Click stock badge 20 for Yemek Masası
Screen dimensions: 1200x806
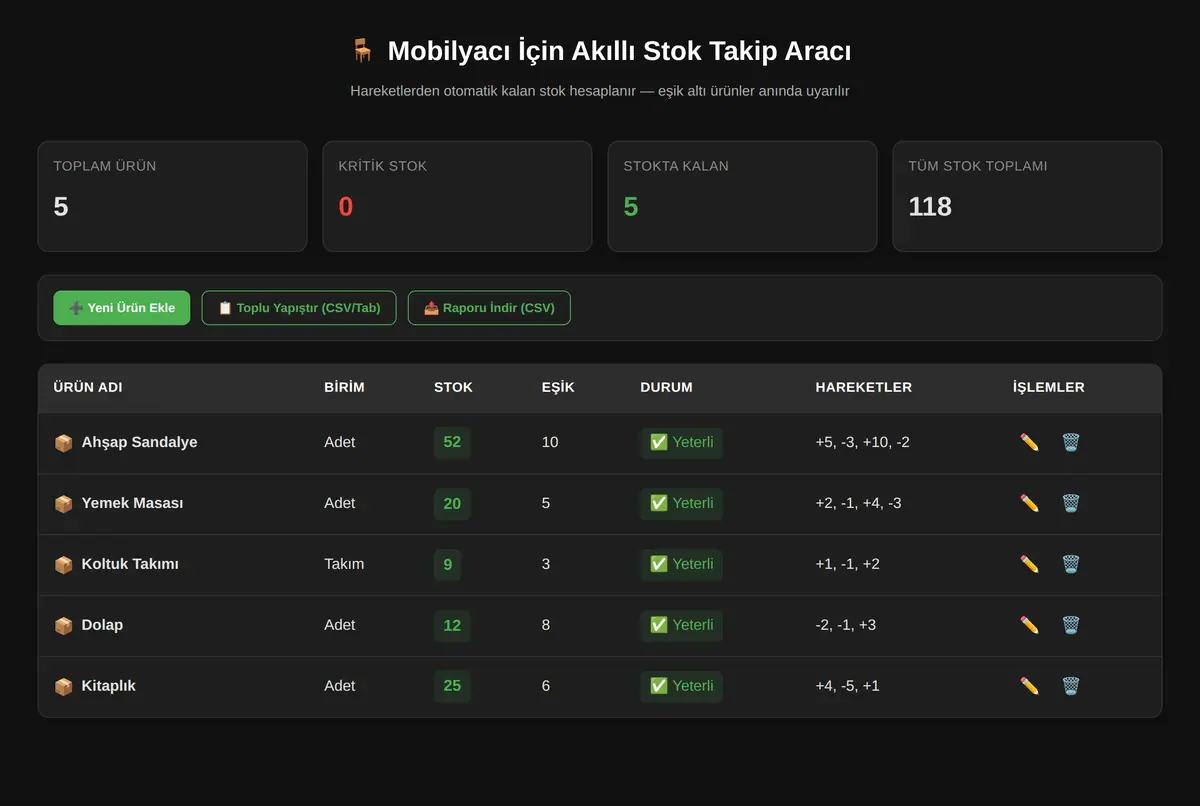(x=452, y=503)
